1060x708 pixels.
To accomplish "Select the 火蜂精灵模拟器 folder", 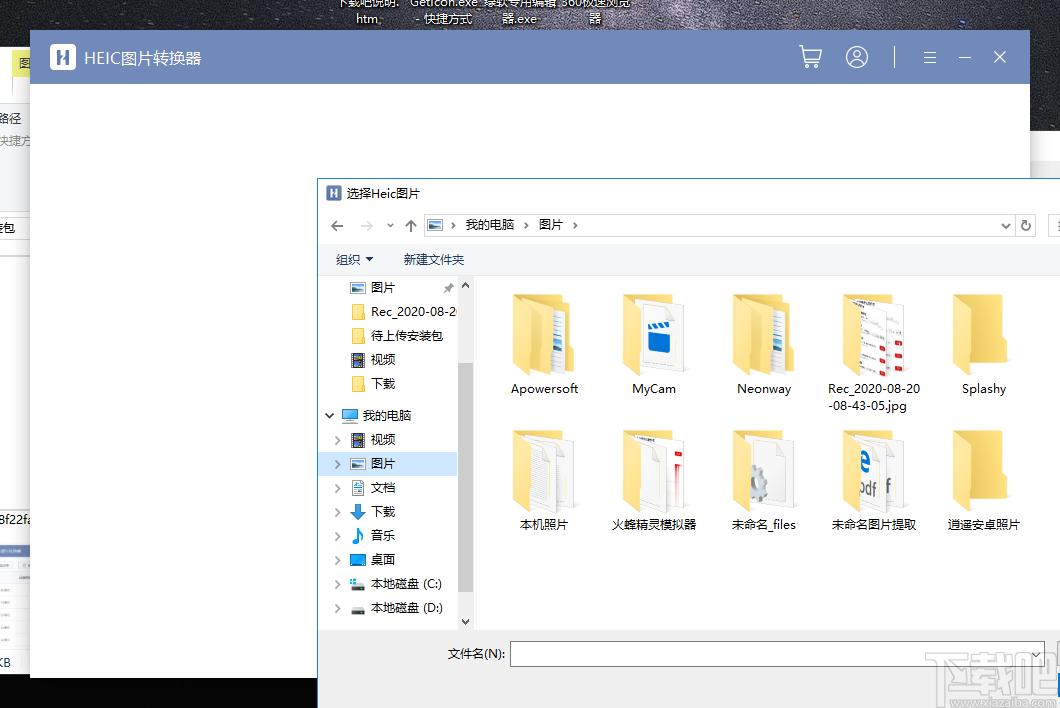I will pyautogui.click(x=654, y=481).
